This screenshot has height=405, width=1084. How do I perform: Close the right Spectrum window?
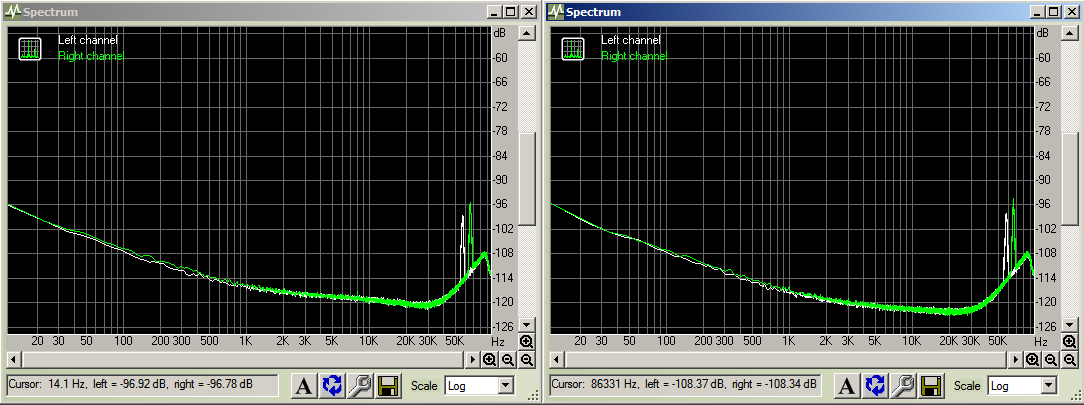click(1072, 12)
